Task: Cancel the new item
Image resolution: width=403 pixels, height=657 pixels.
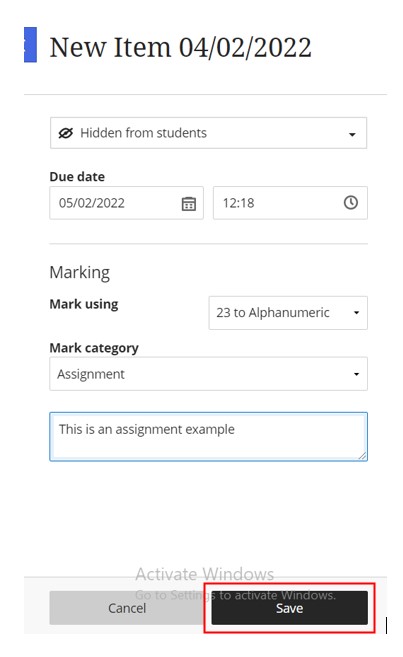Action: coord(127,608)
